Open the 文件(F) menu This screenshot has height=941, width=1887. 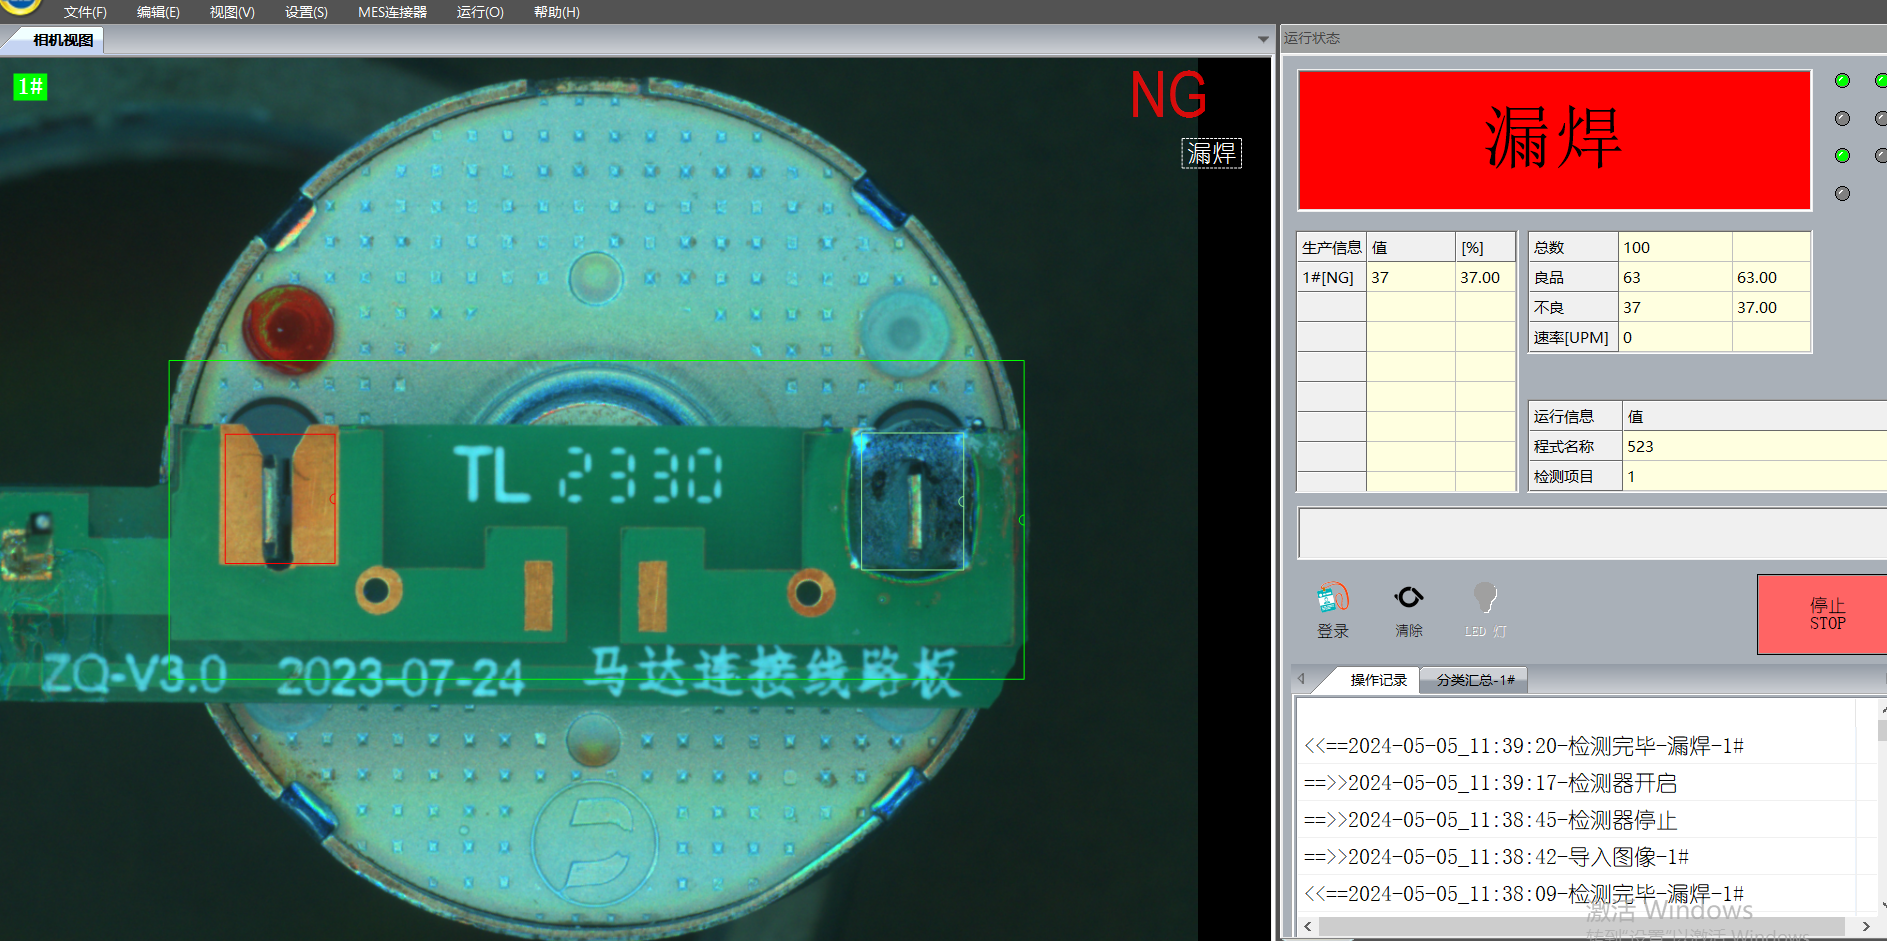click(x=85, y=12)
